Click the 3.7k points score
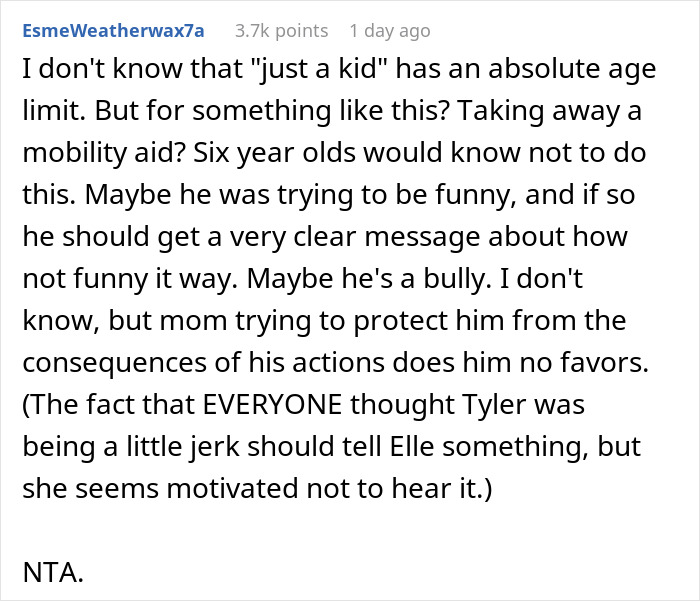The height and width of the screenshot is (601, 700). tap(279, 31)
